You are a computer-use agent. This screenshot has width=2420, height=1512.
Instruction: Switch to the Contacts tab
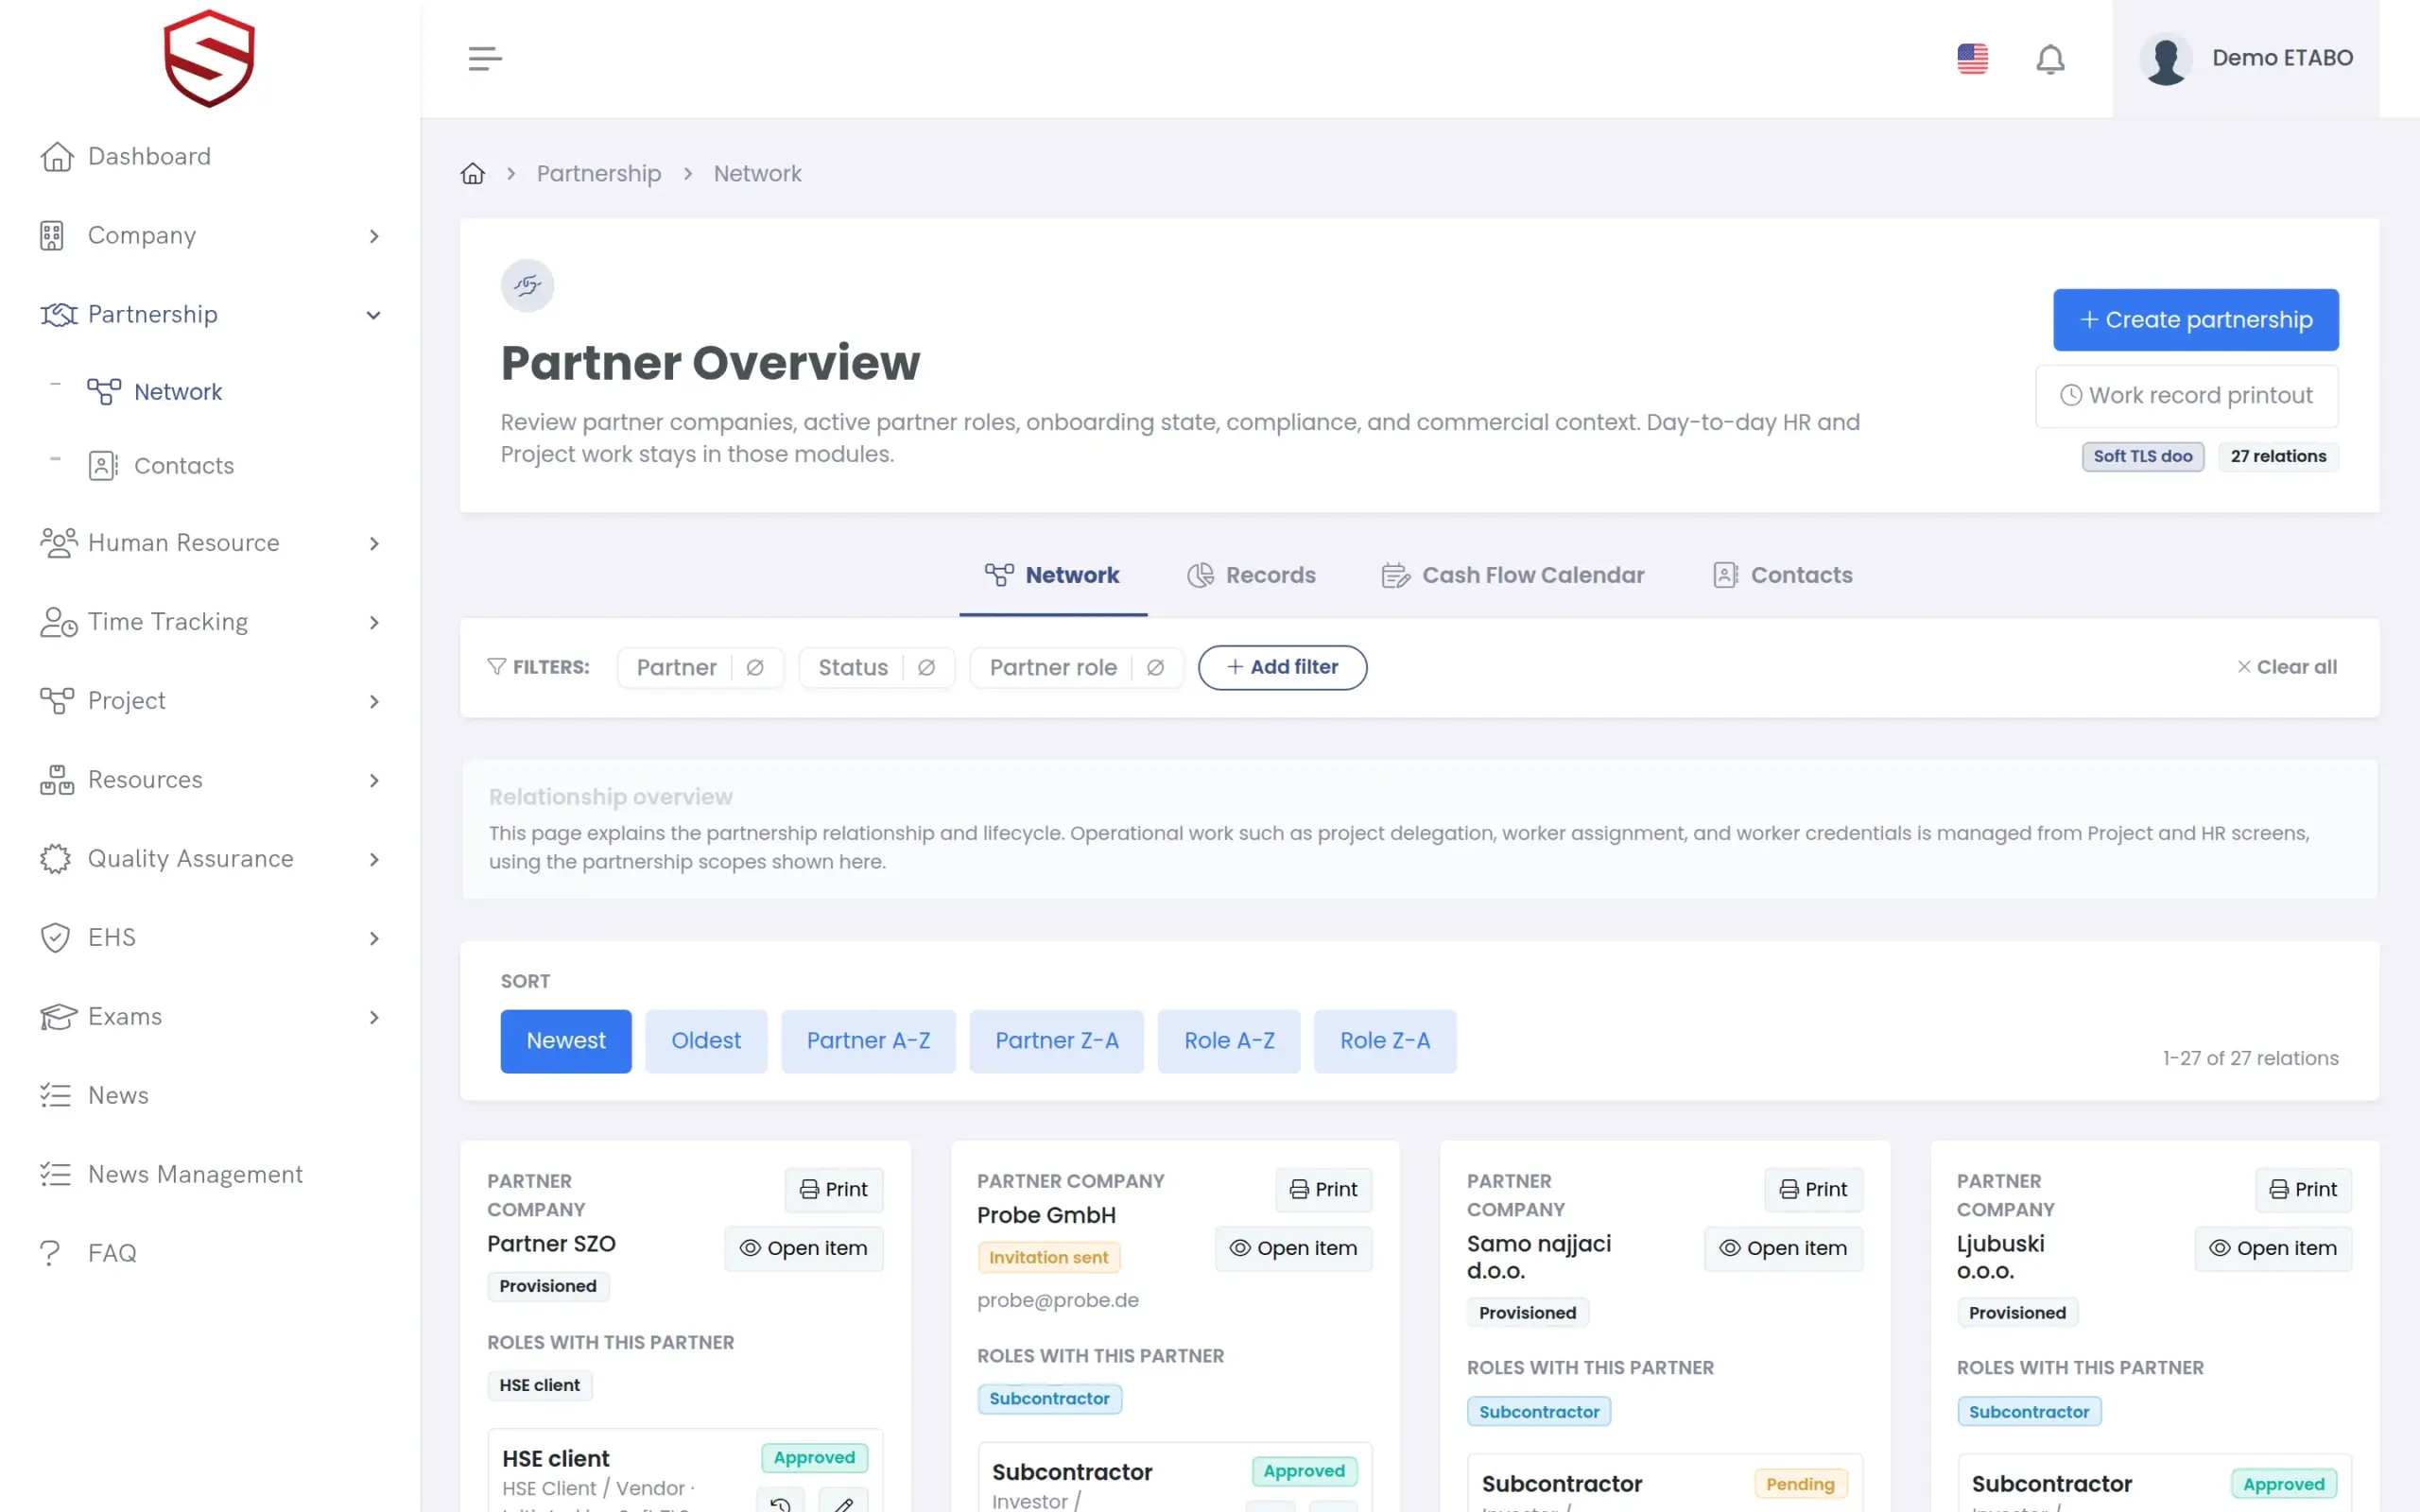click(x=1782, y=575)
